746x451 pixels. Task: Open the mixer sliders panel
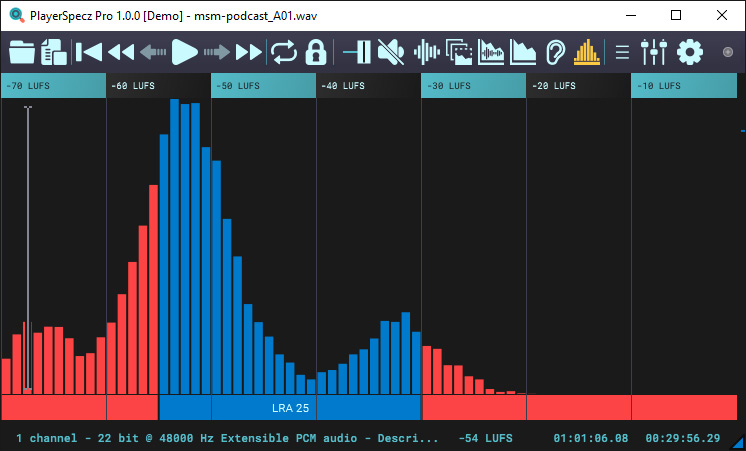[654, 52]
